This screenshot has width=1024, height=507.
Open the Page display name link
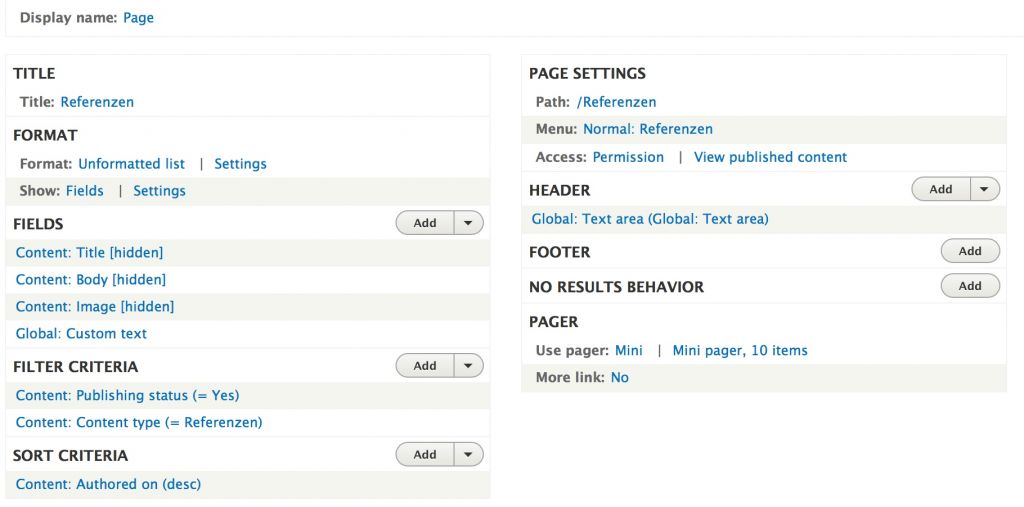138,18
